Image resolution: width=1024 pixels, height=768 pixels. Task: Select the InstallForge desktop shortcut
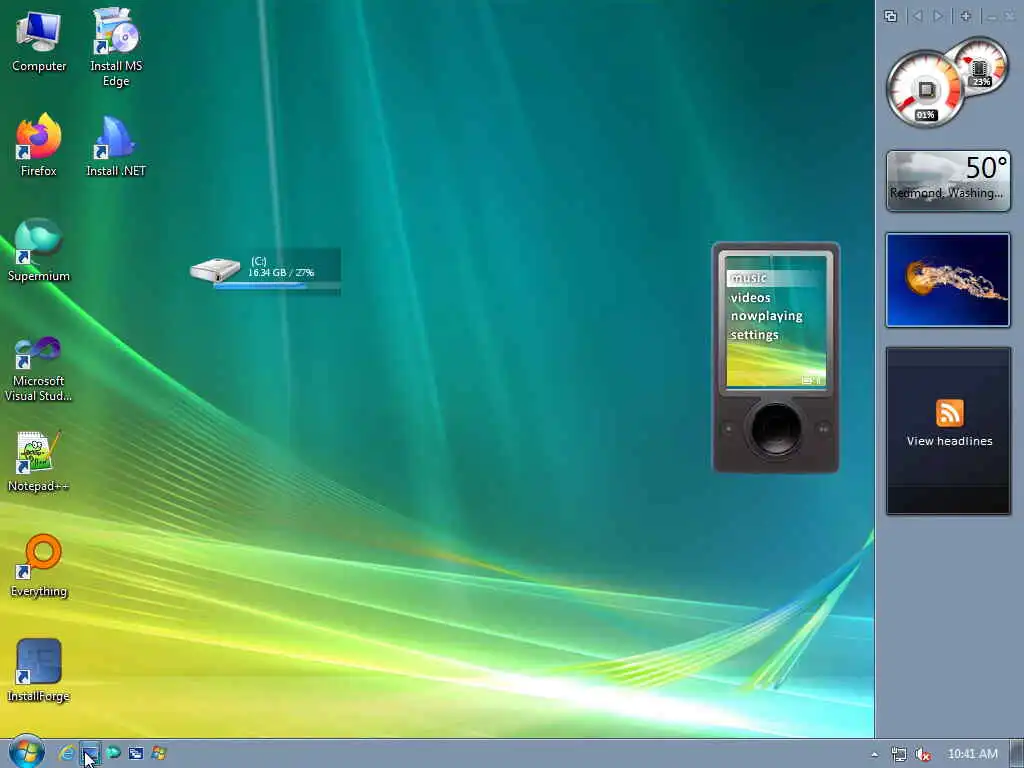pyautogui.click(x=39, y=671)
